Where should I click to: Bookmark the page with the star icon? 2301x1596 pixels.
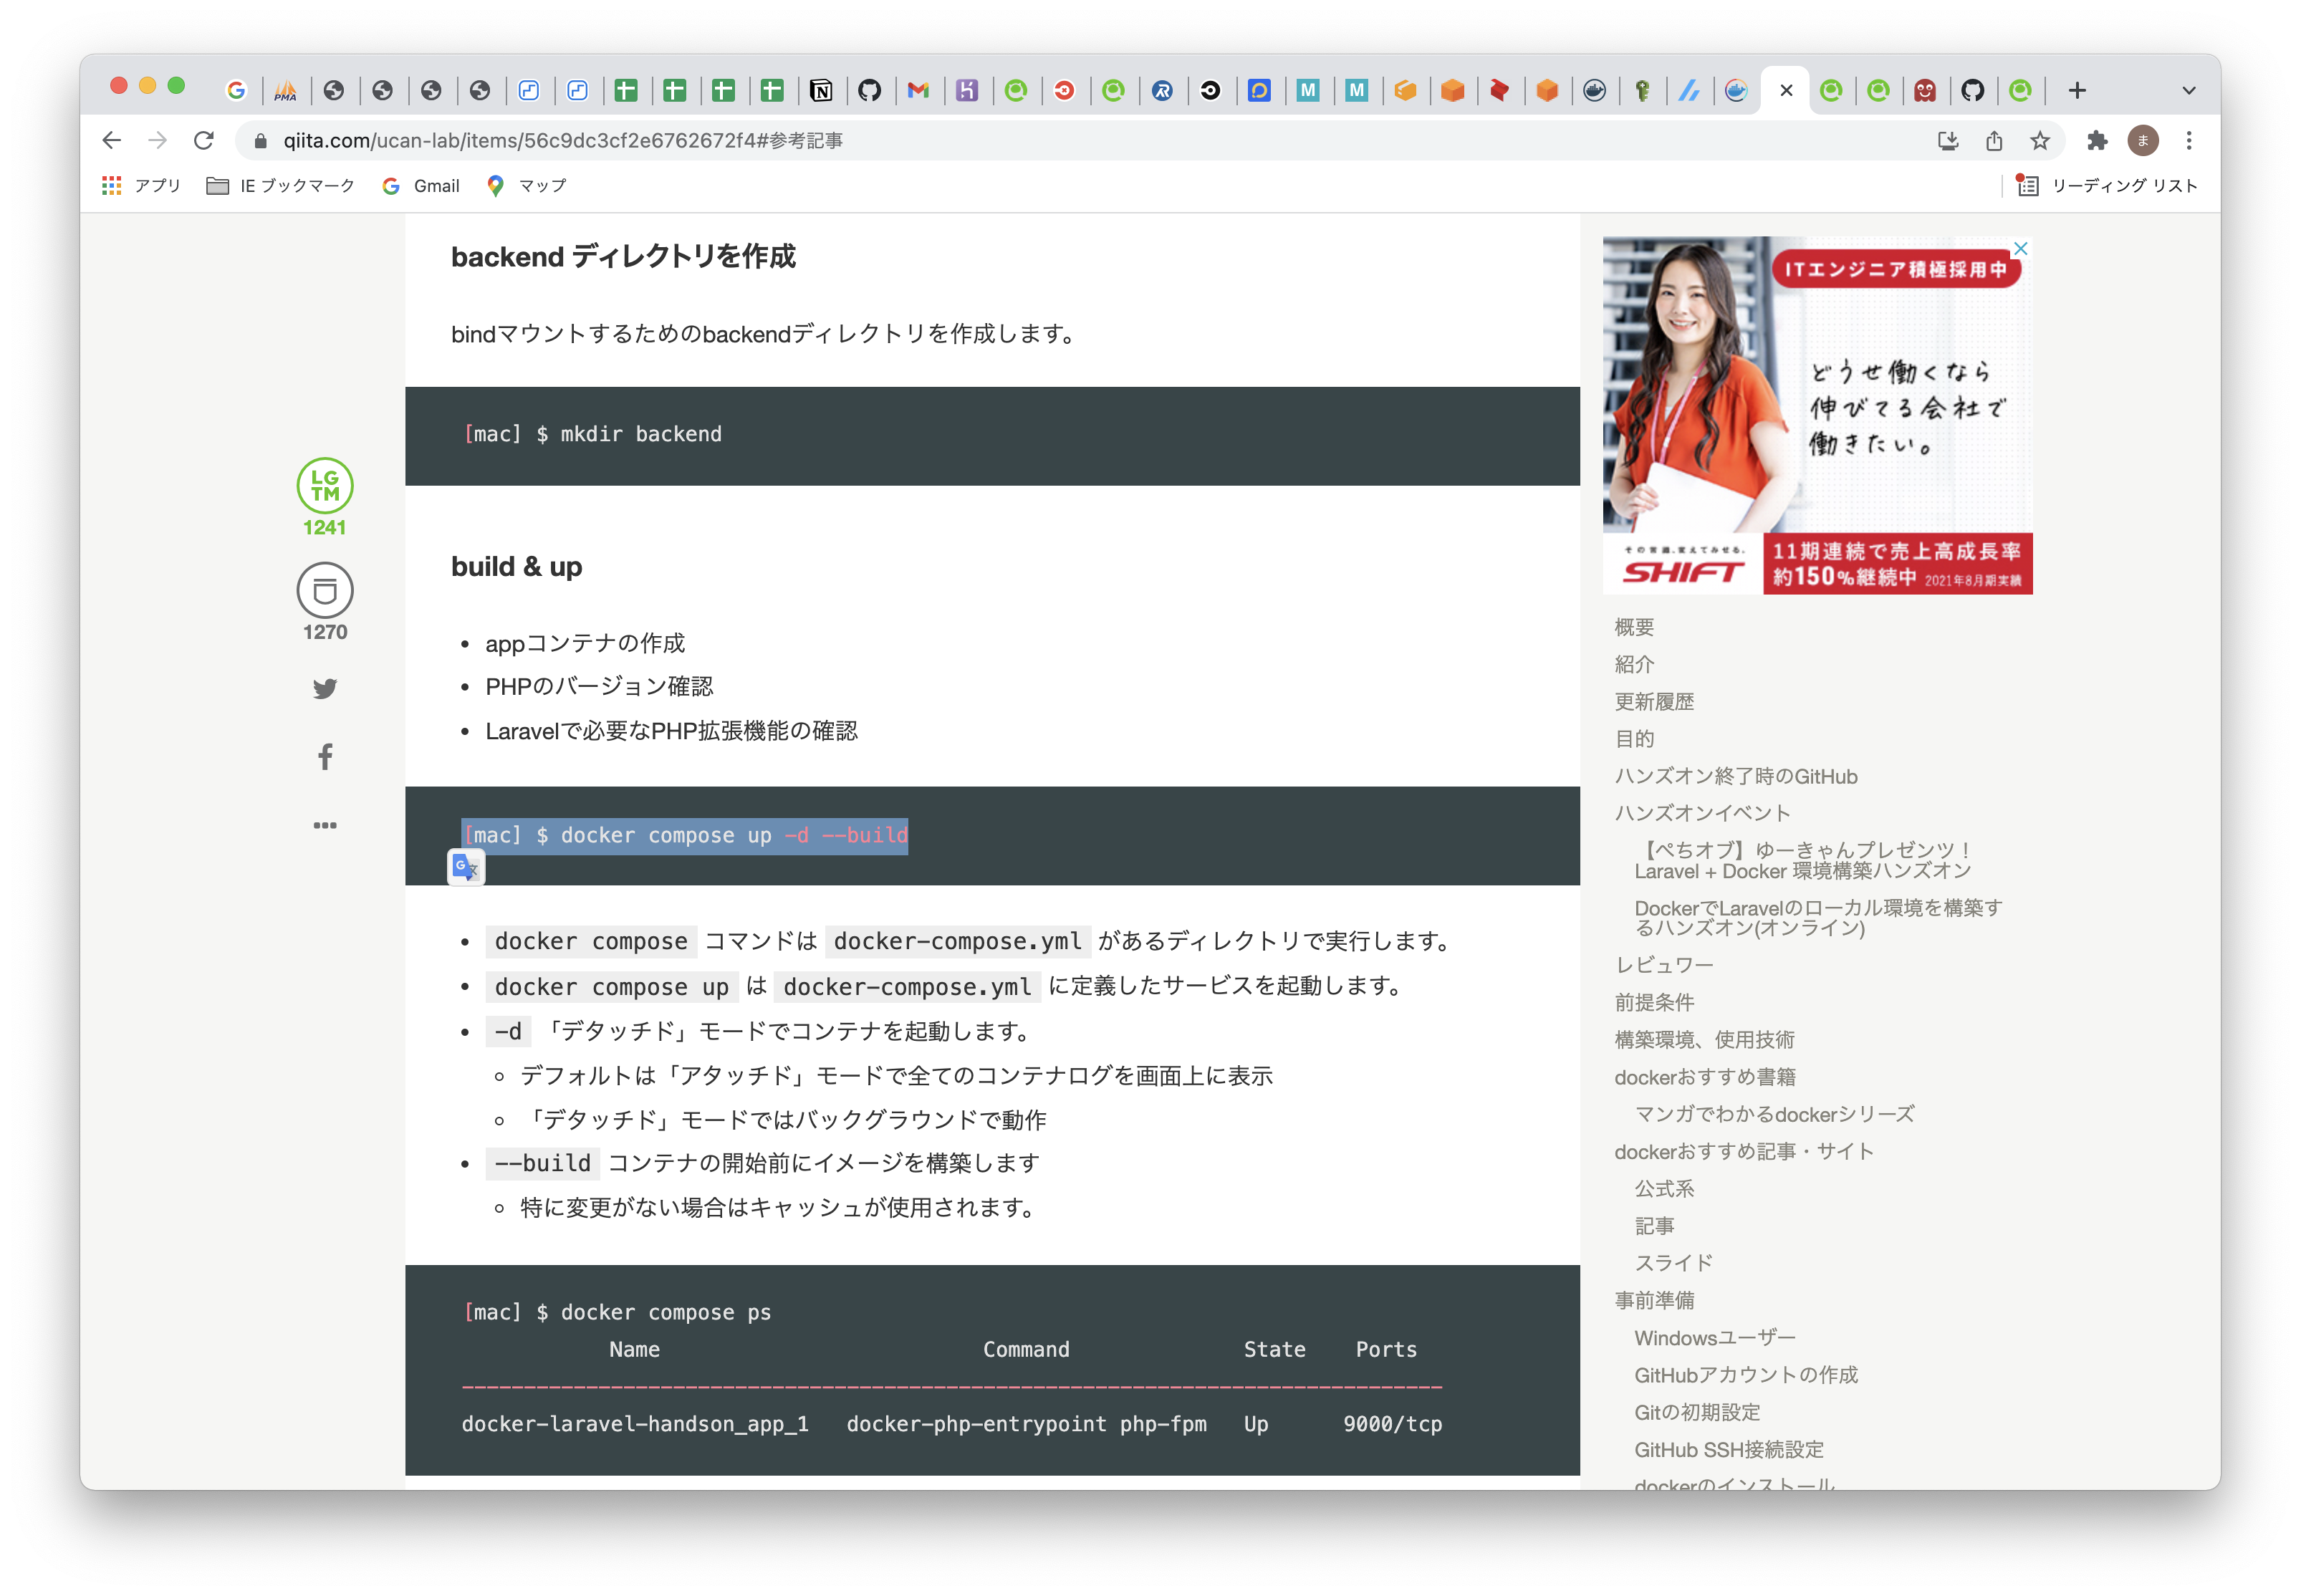(x=2041, y=141)
